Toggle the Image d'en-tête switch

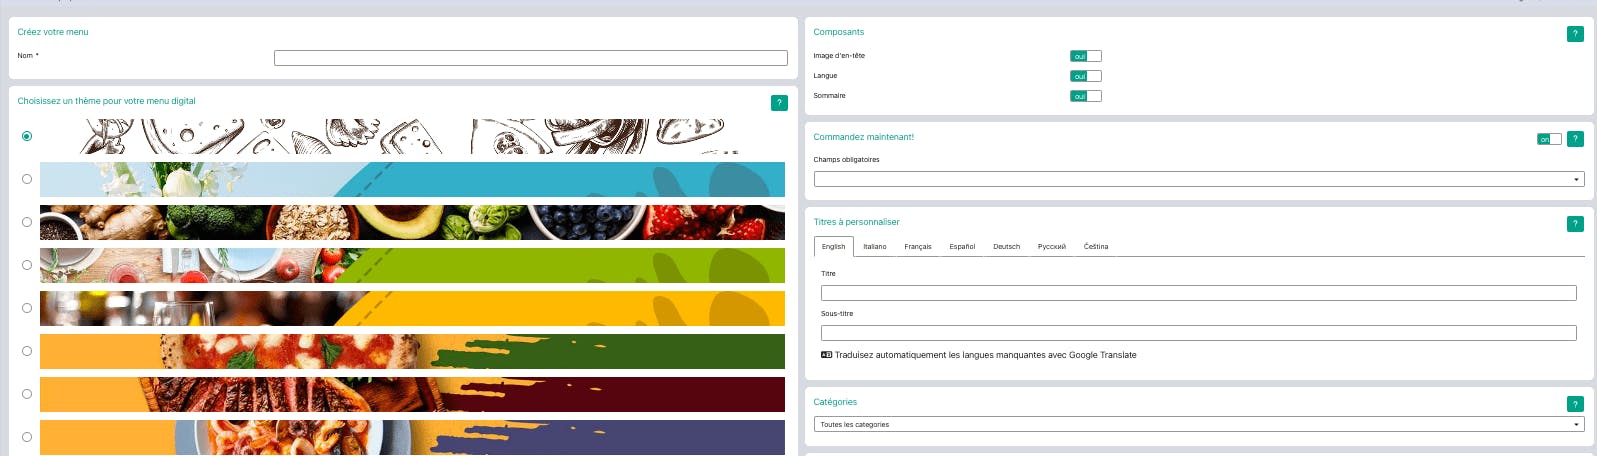tap(1085, 56)
